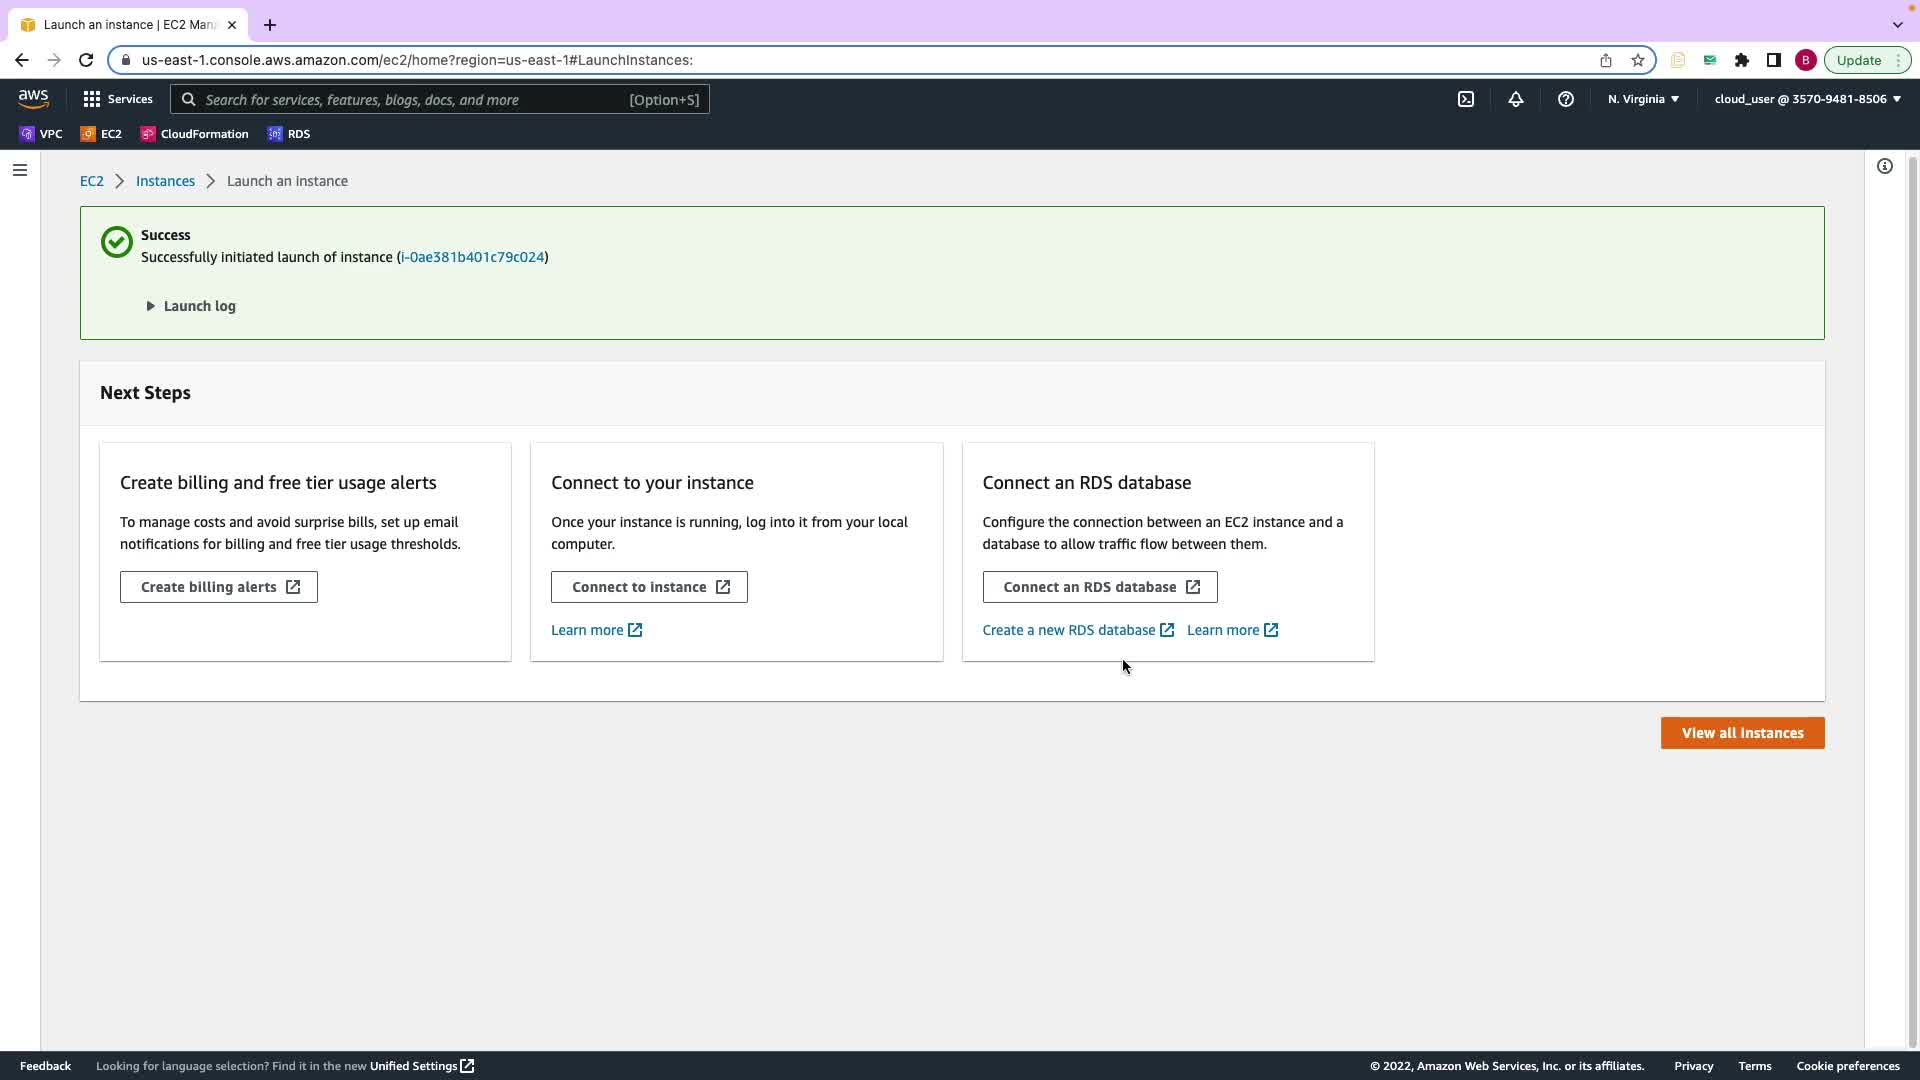Click the Create billing alerts button

tap(218, 587)
